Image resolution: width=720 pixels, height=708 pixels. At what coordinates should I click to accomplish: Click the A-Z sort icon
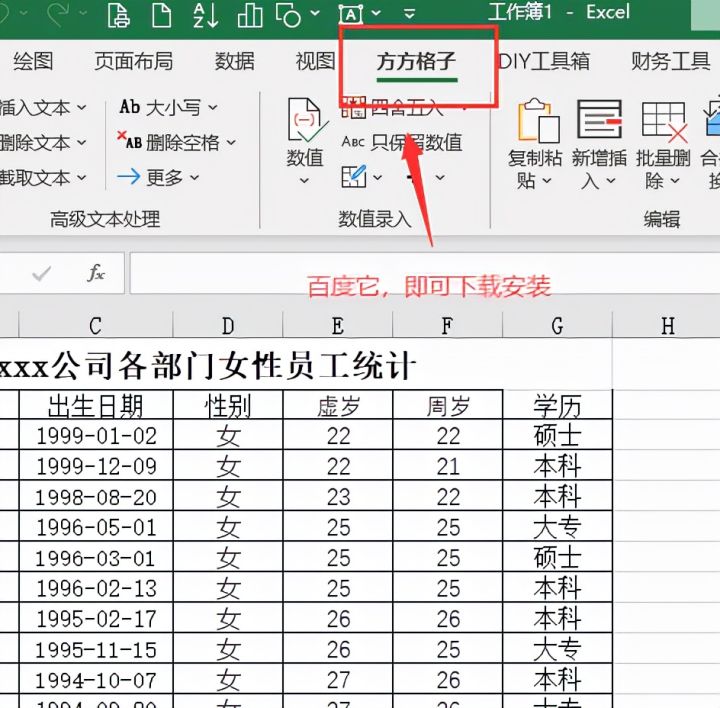[205, 15]
